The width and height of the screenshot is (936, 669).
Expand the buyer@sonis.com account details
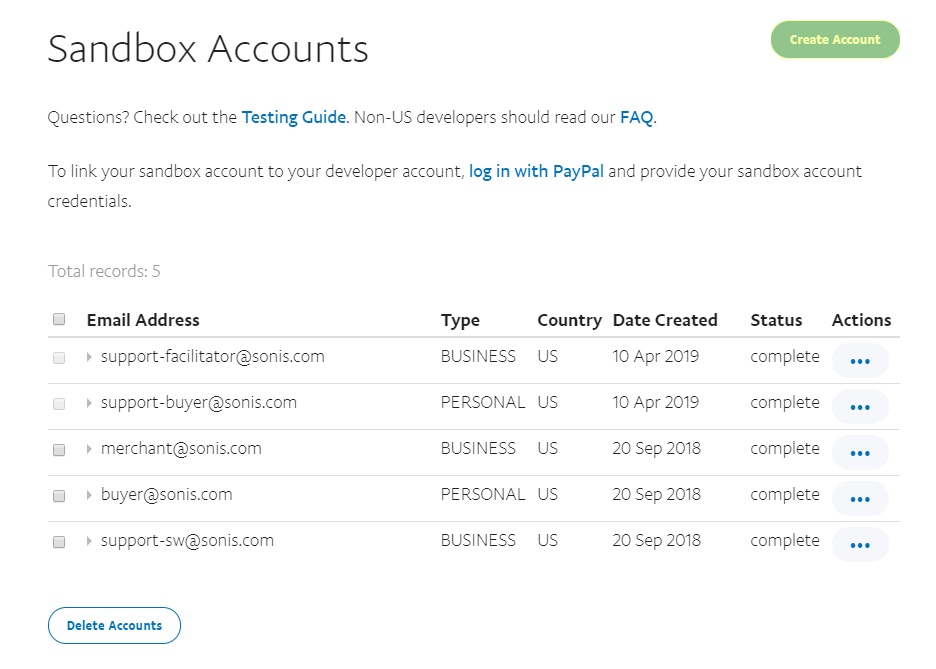[87, 494]
